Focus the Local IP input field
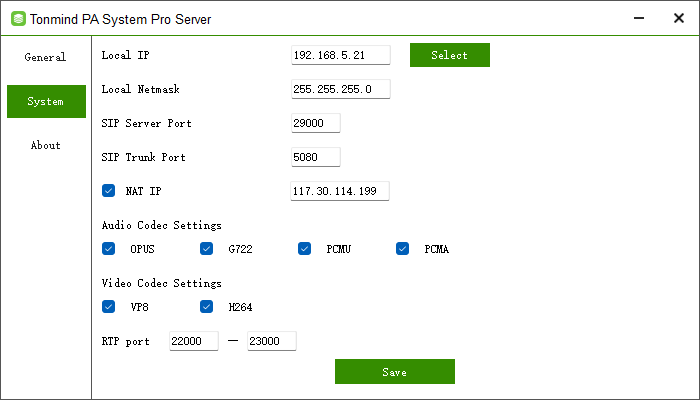The image size is (700, 400). [x=341, y=55]
